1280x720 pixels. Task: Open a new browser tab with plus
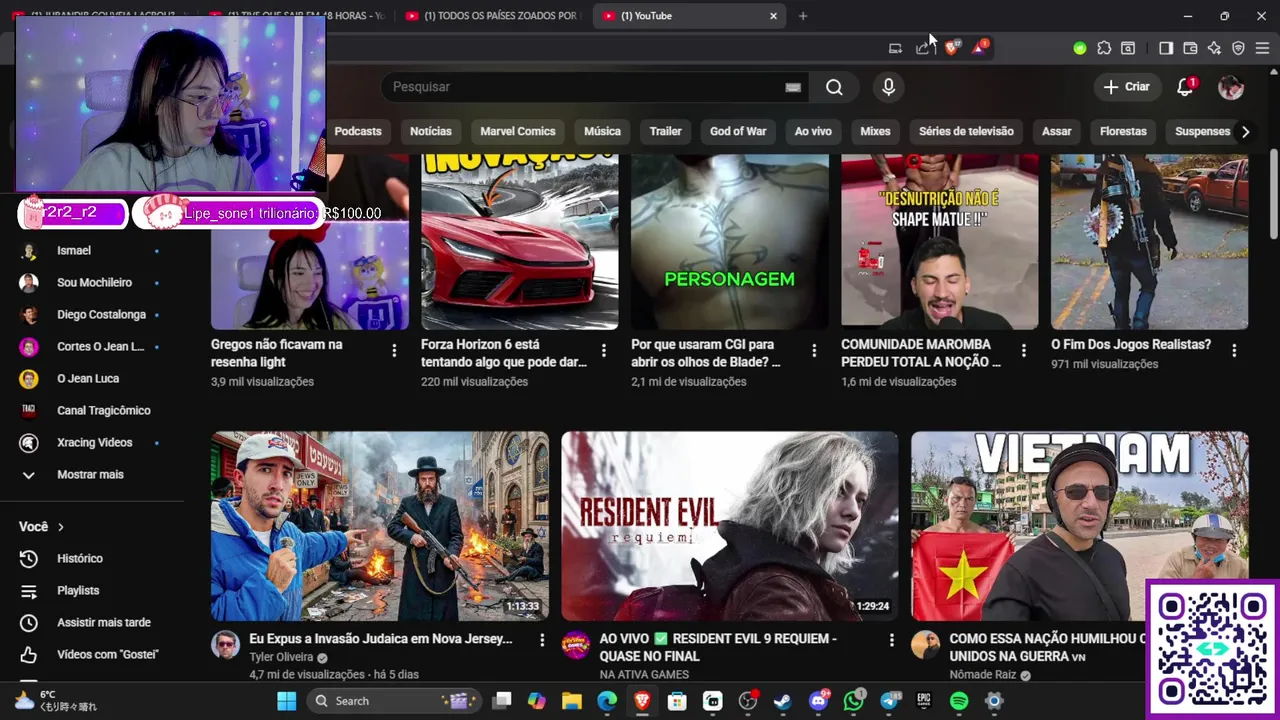click(x=803, y=16)
